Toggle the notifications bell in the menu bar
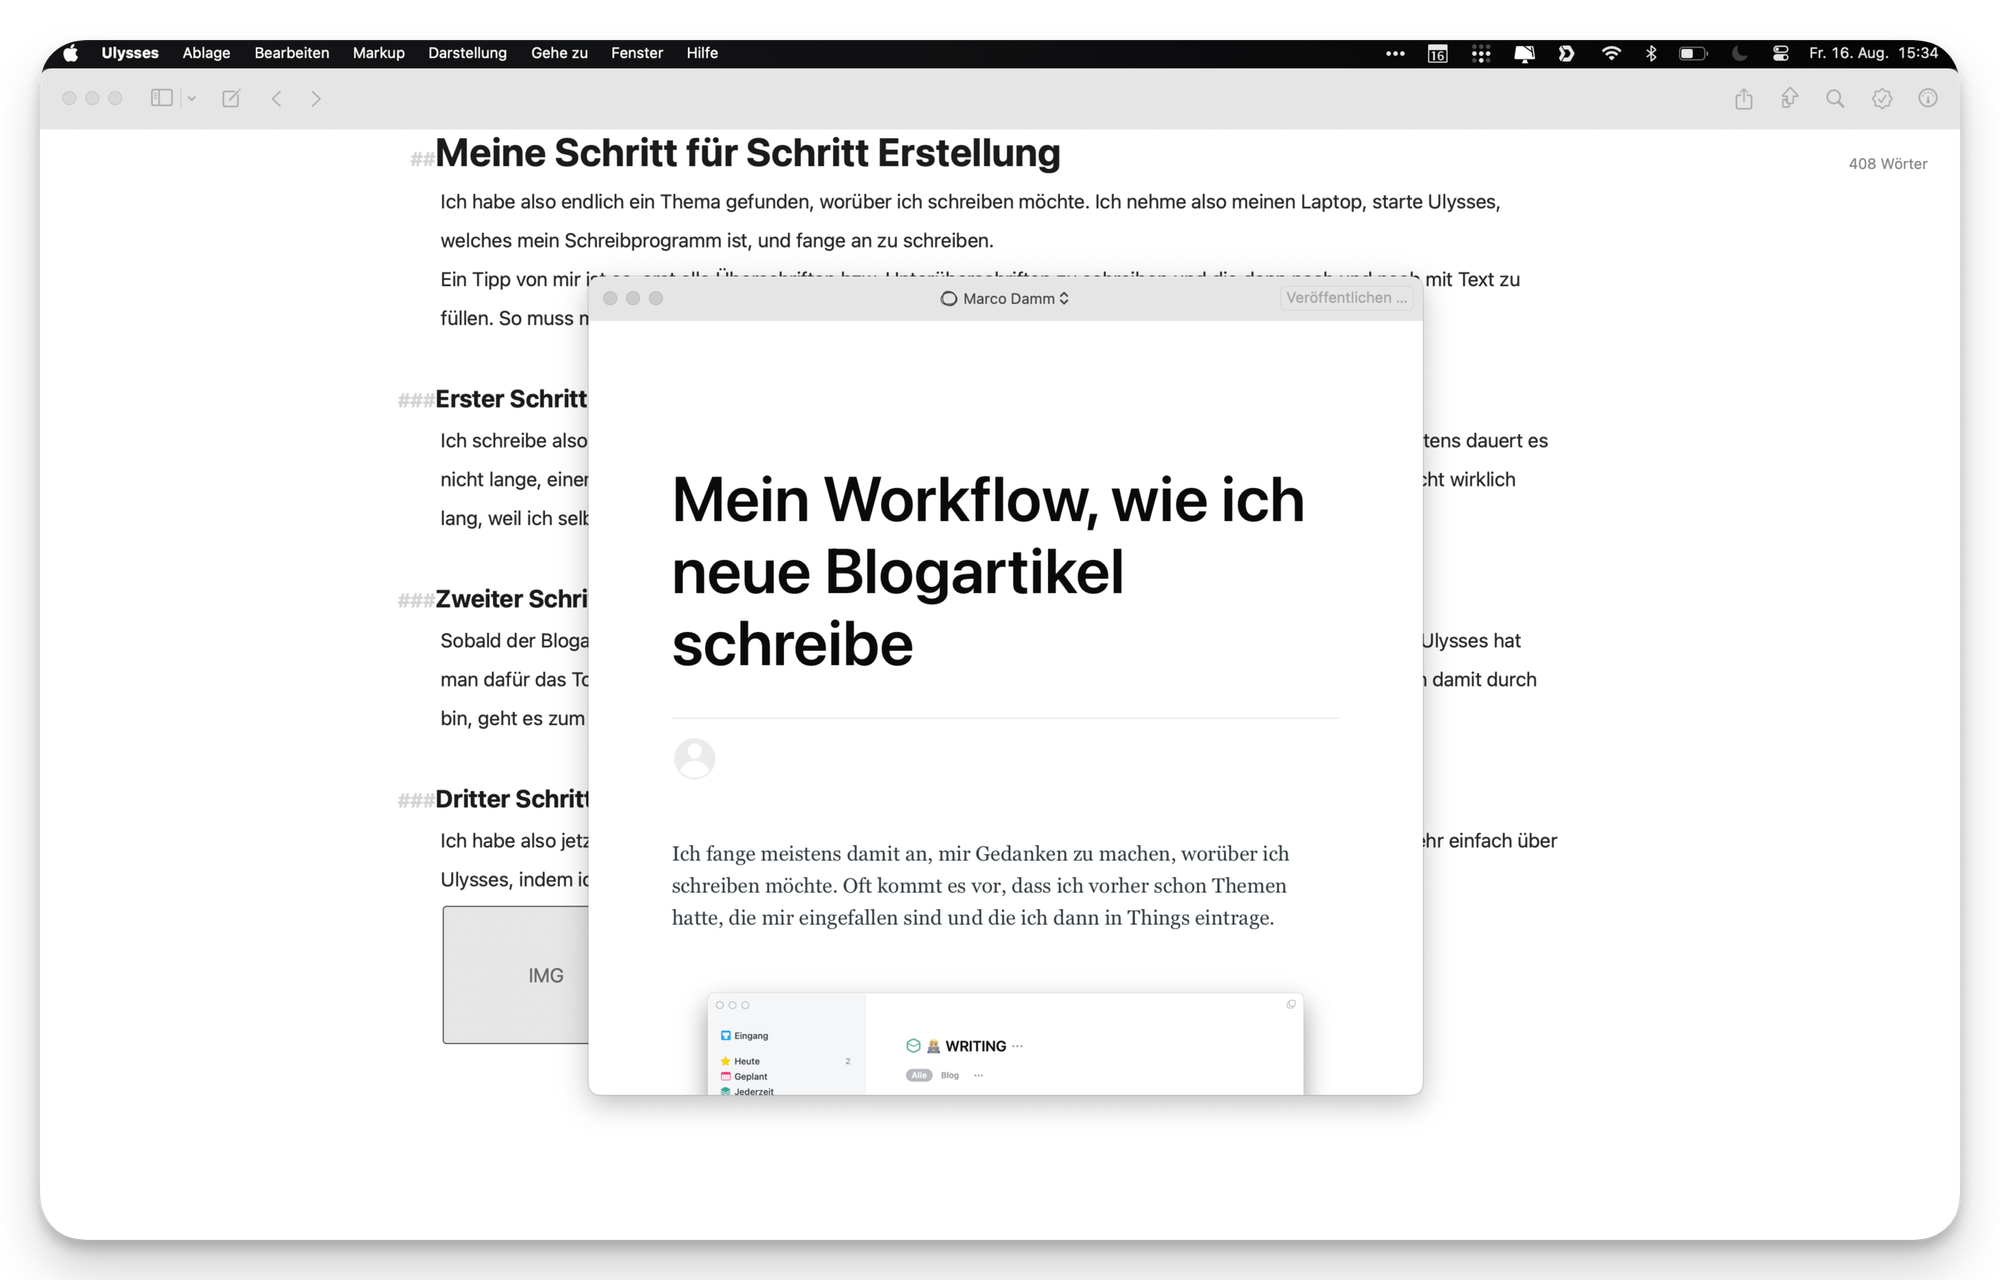2000x1280 pixels. tap(1524, 53)
